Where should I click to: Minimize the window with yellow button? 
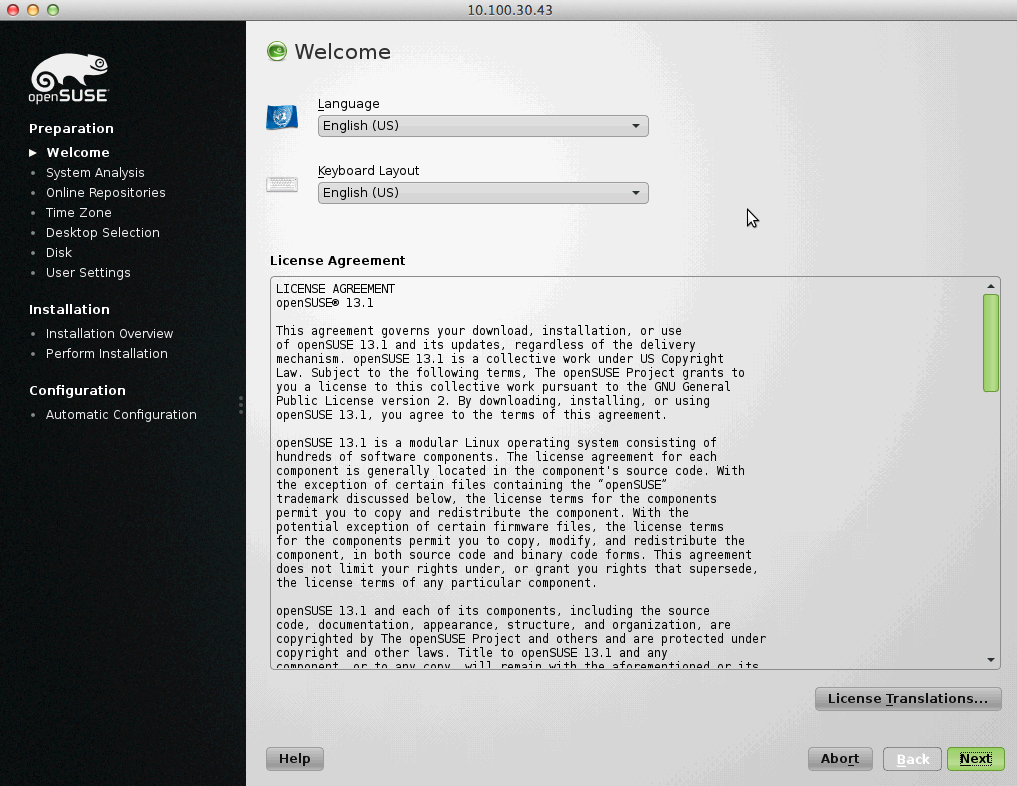[x=33, y=10]
